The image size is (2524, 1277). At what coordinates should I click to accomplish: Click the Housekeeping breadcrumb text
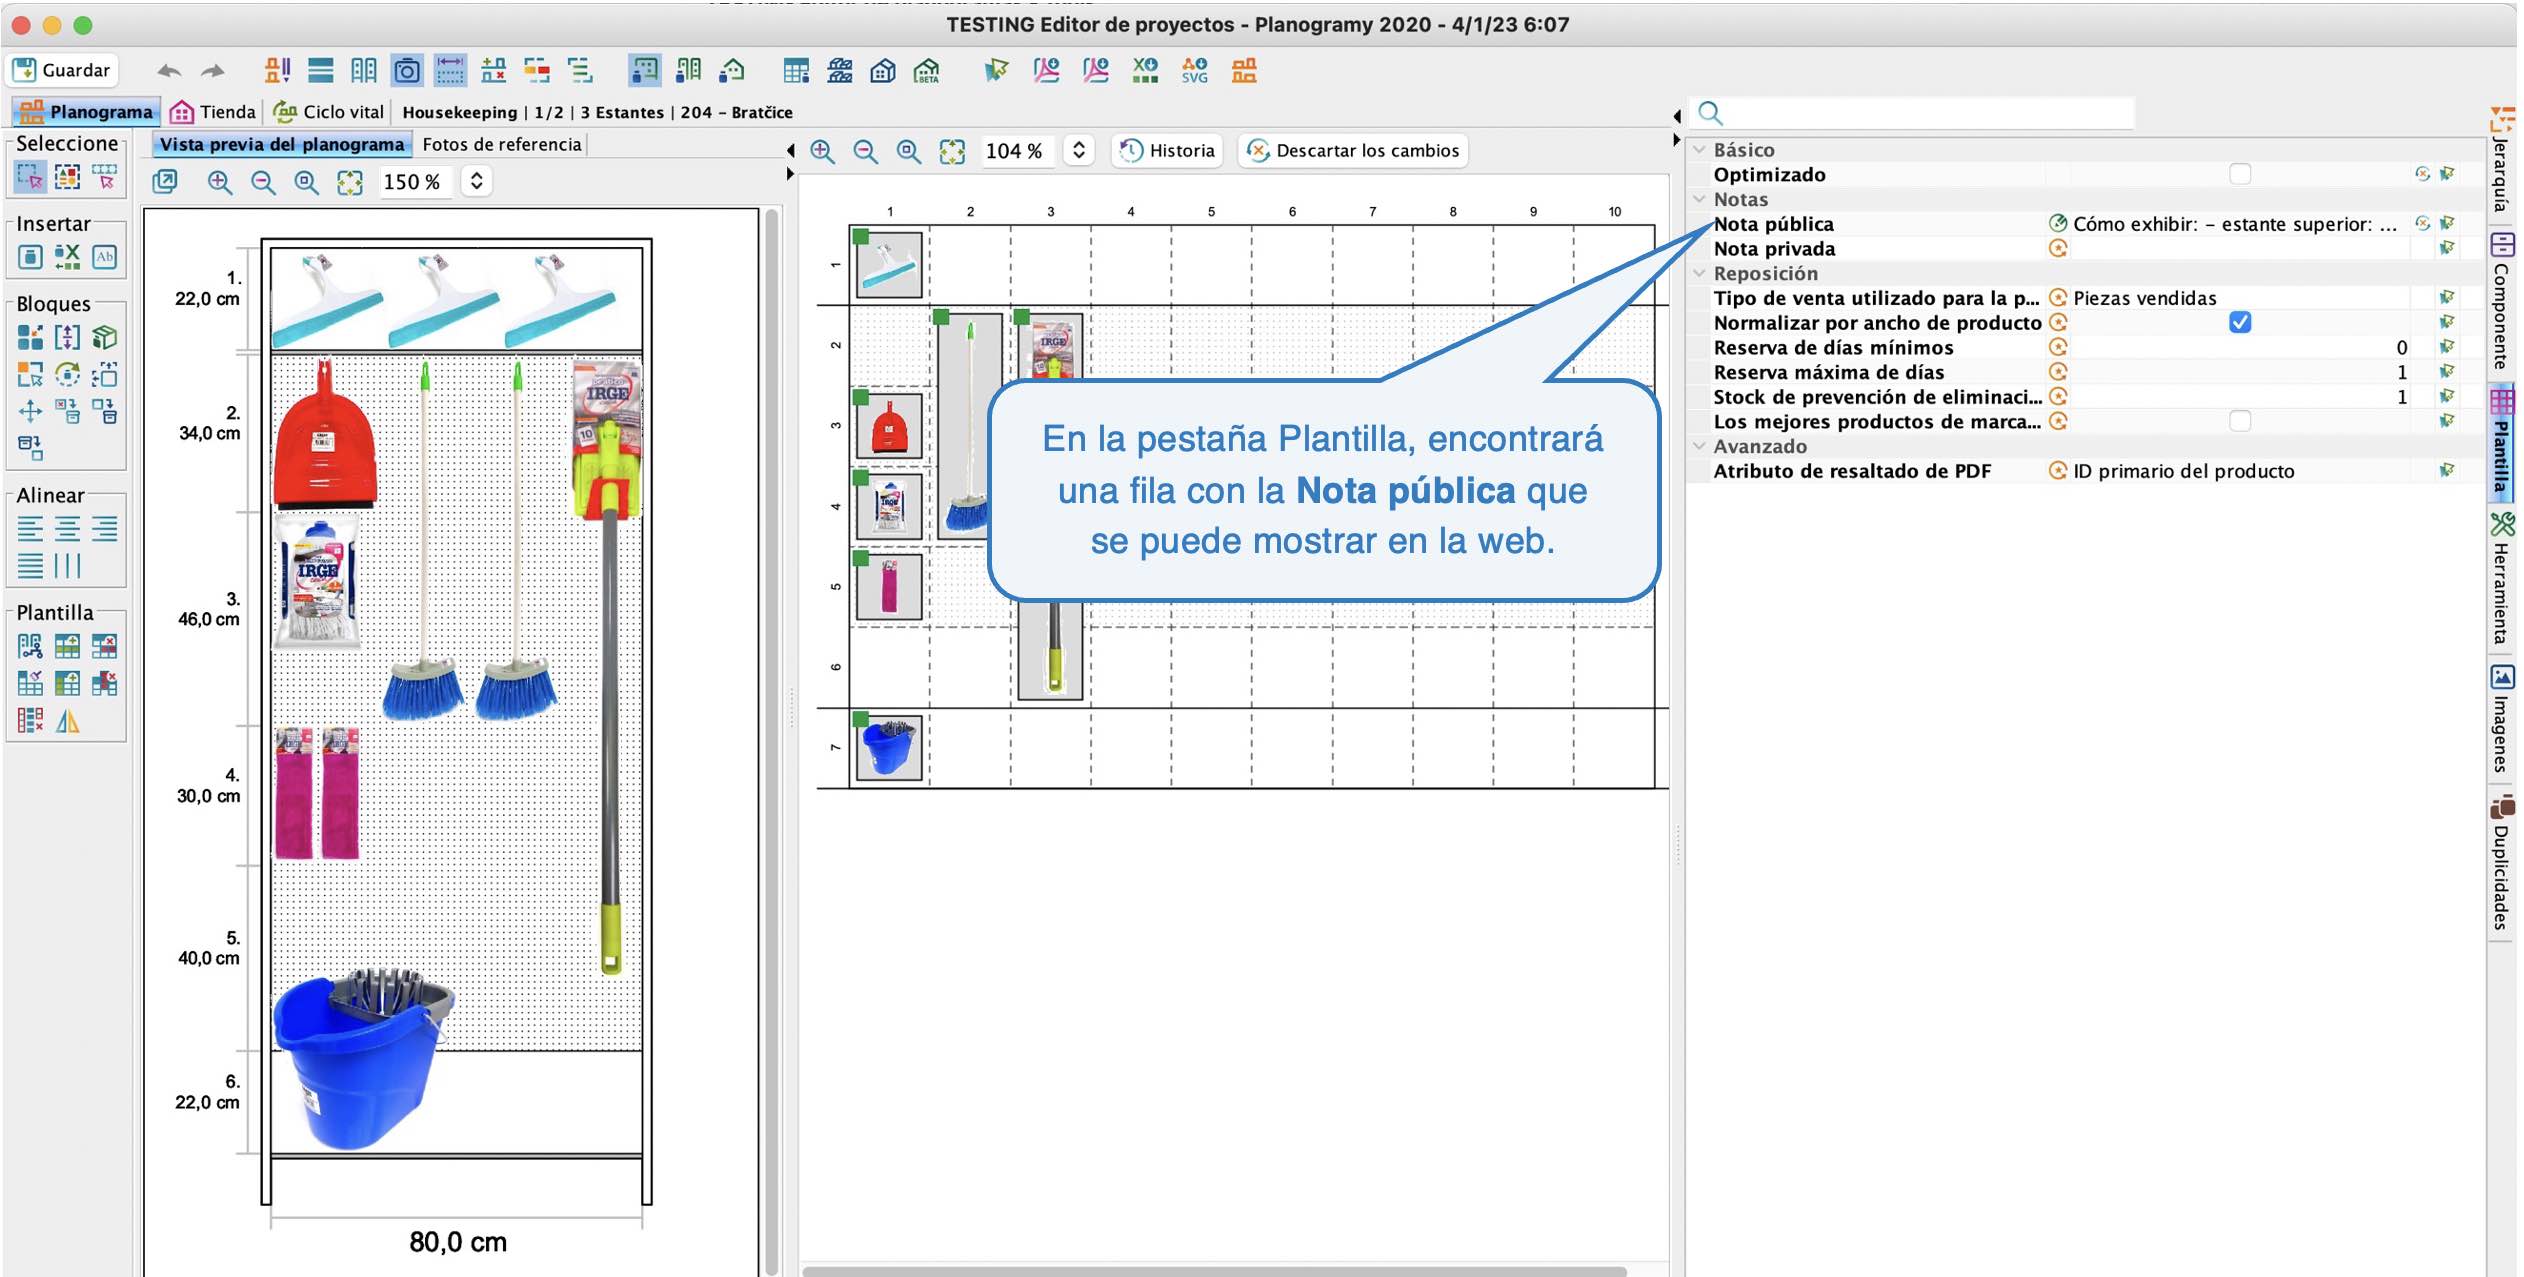pyautogui.click(x=459, y=113)
